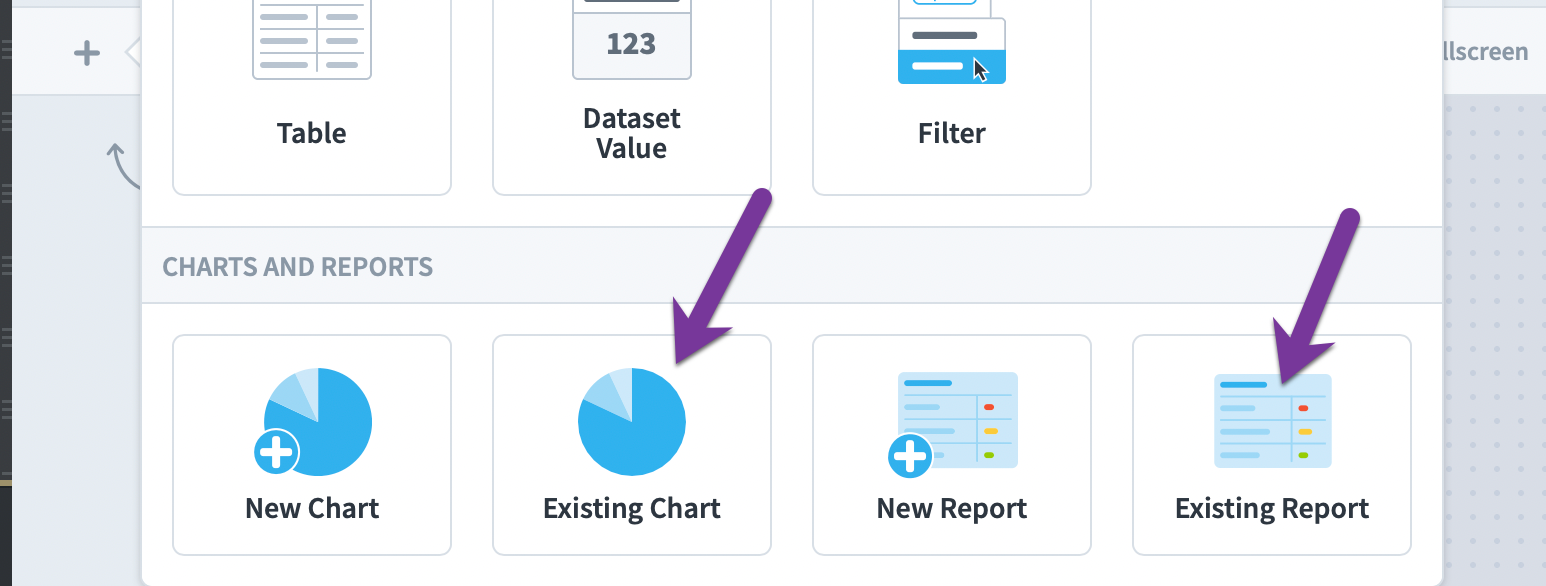Select the Existing Chart label
The width and height of the screenshot is (1546, 586).
(632, 508)
